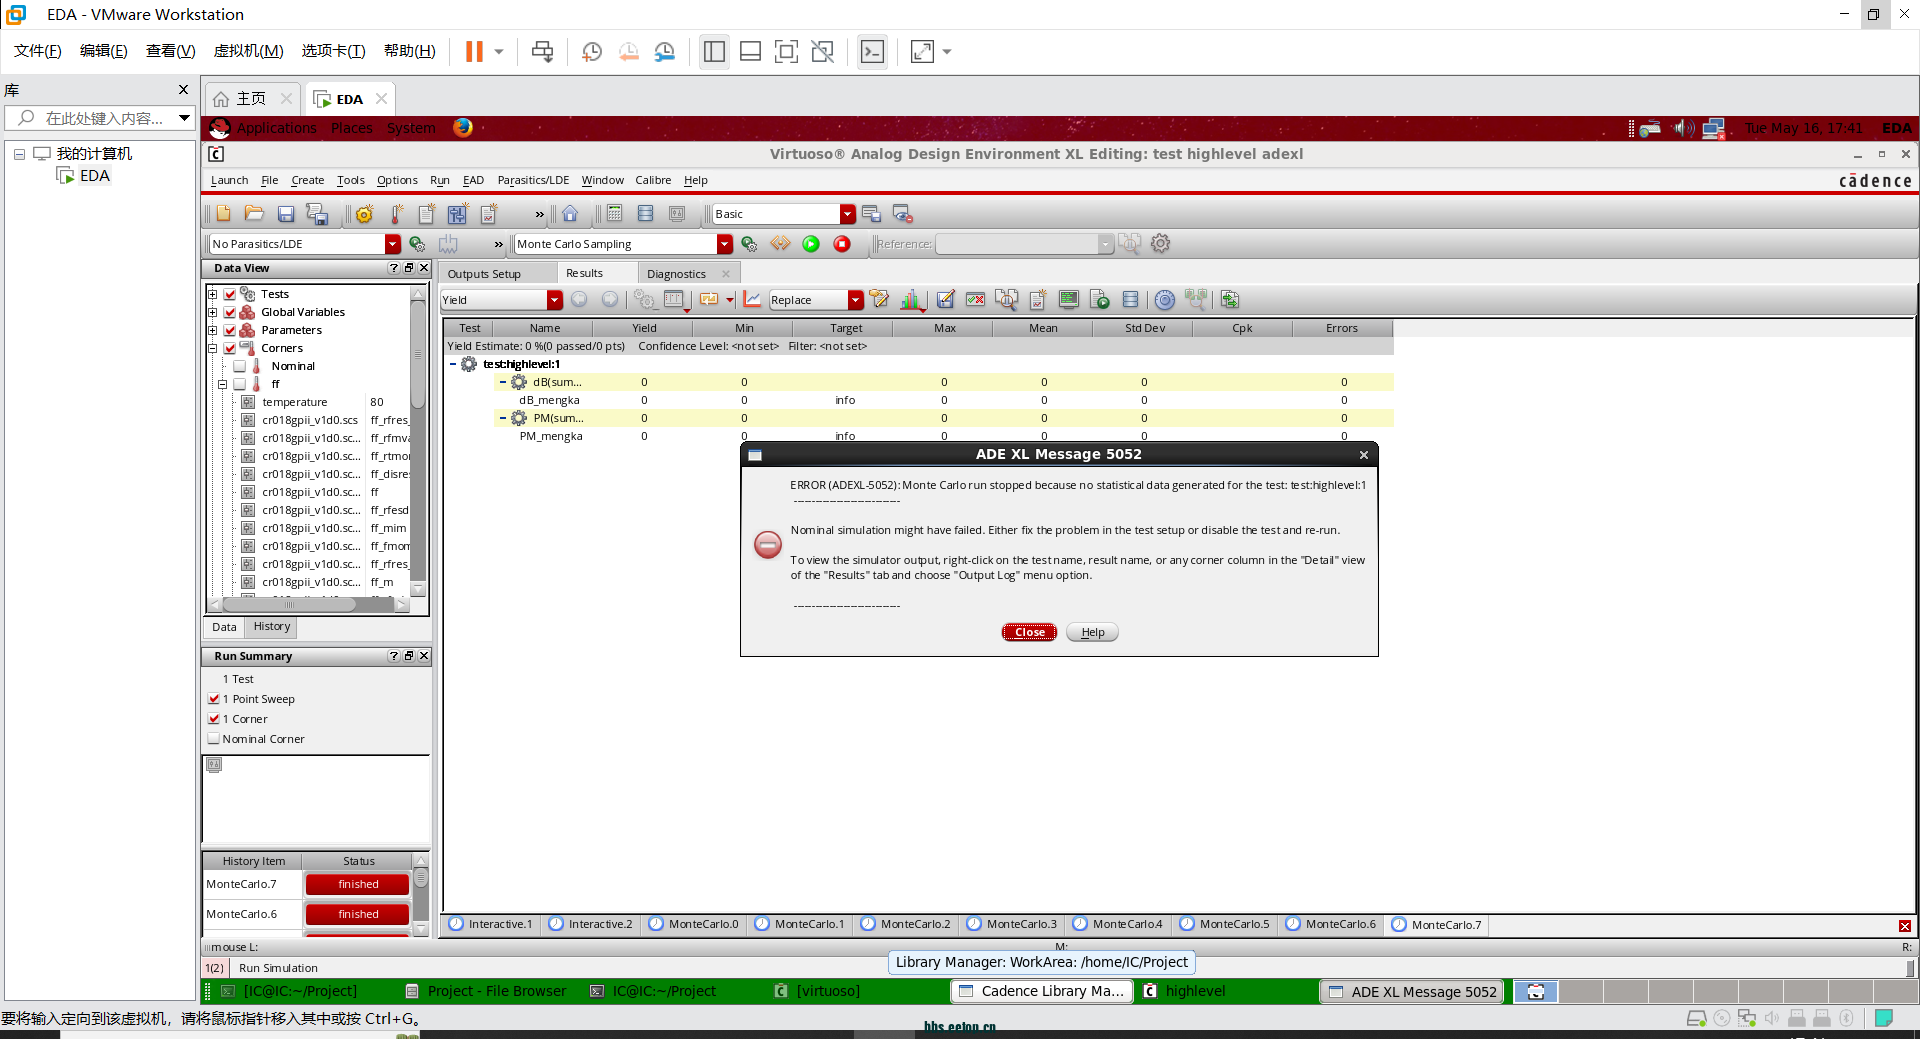This screenshot has height=1039, width=1920.
Task: Expand the Tests tree node
Action: tap(212, 294)
